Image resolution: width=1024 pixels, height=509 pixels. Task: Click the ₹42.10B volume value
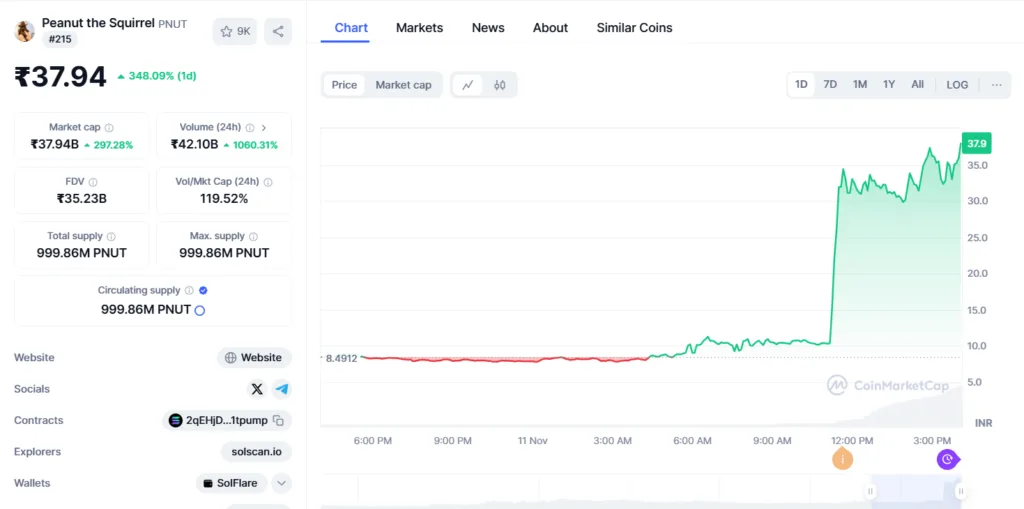[194, 144]
